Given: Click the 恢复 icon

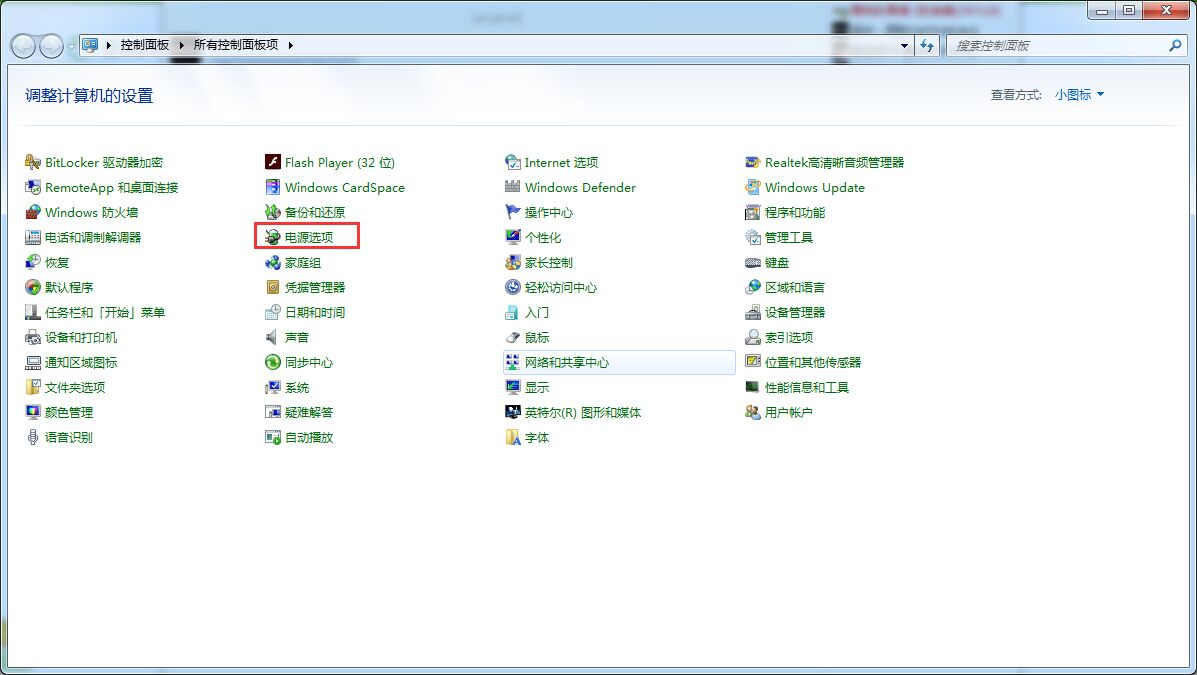Looking at the screenshot, I should tap(33, 262).
